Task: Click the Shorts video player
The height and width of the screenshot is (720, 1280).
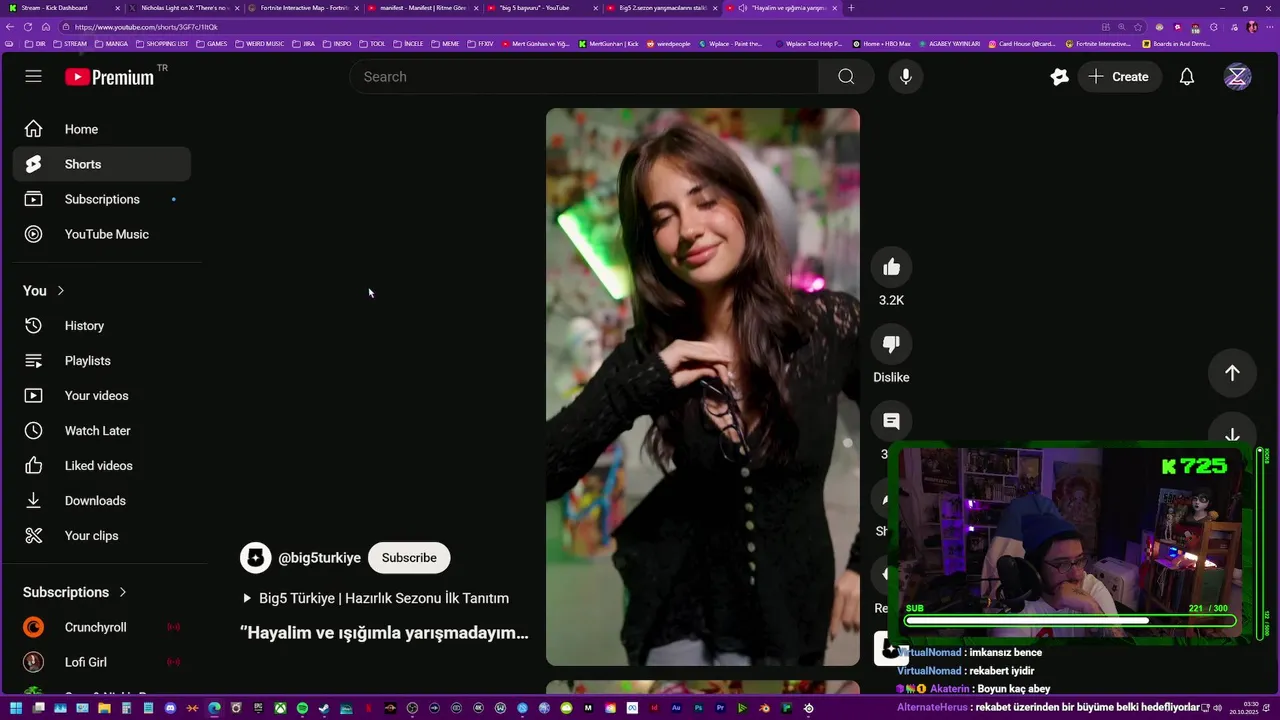Action: click(703, 387)
